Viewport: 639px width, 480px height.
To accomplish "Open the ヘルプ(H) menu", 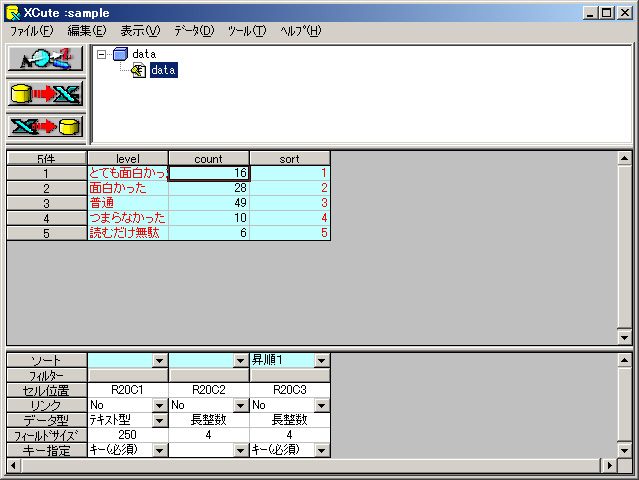I will coord(301,31).
